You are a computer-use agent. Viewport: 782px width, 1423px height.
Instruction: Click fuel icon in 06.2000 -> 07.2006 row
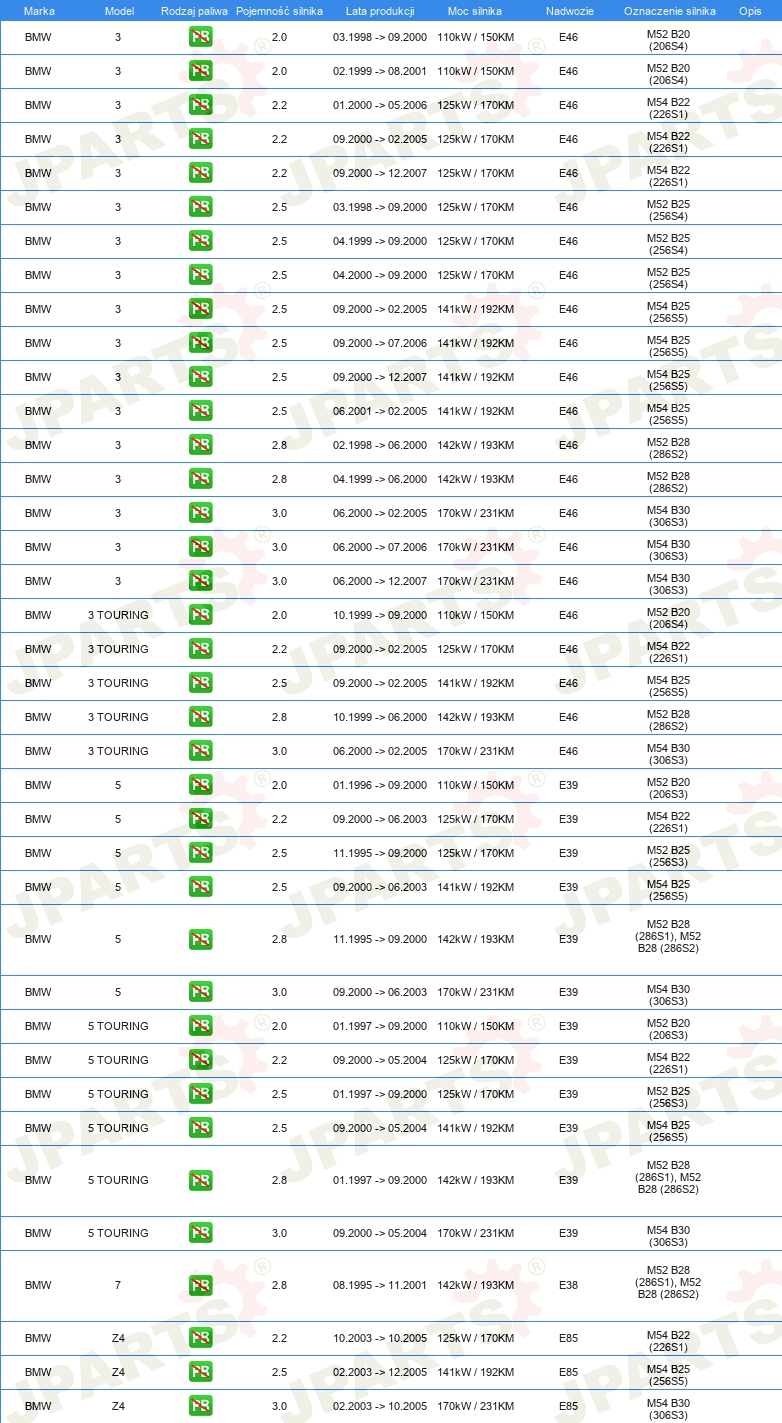(x=200, y=547)
